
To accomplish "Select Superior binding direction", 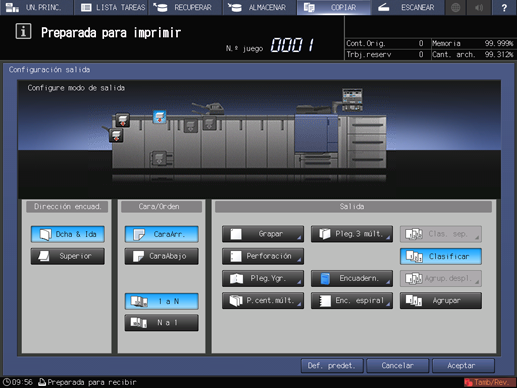I will [68, 256].
